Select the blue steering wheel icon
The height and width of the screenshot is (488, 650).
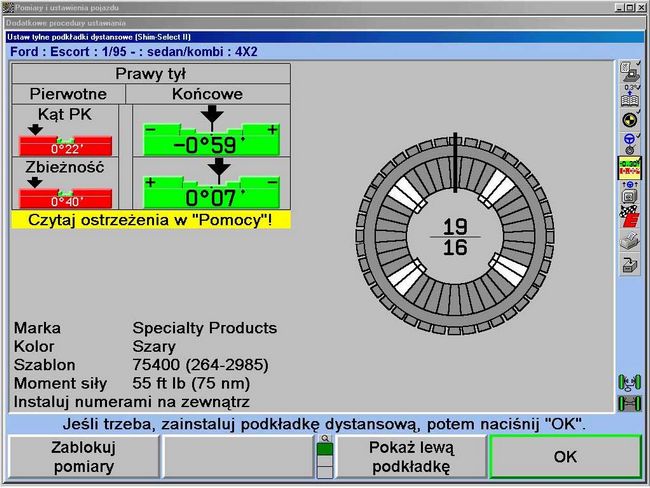[630, 143]
